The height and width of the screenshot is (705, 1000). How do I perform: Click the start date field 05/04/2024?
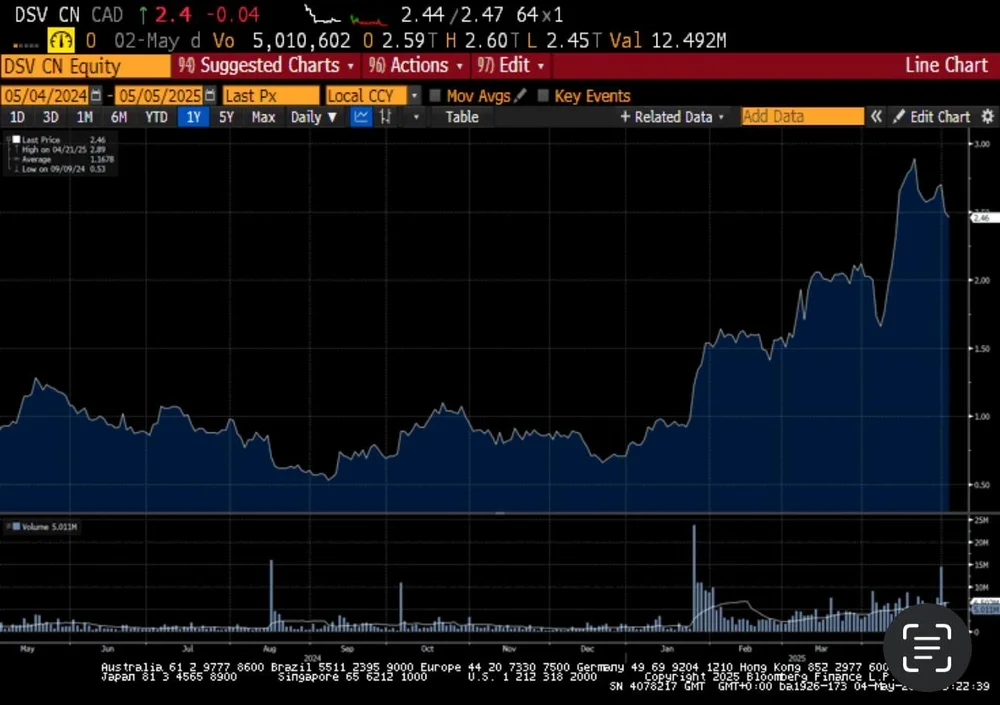(45, 96)
